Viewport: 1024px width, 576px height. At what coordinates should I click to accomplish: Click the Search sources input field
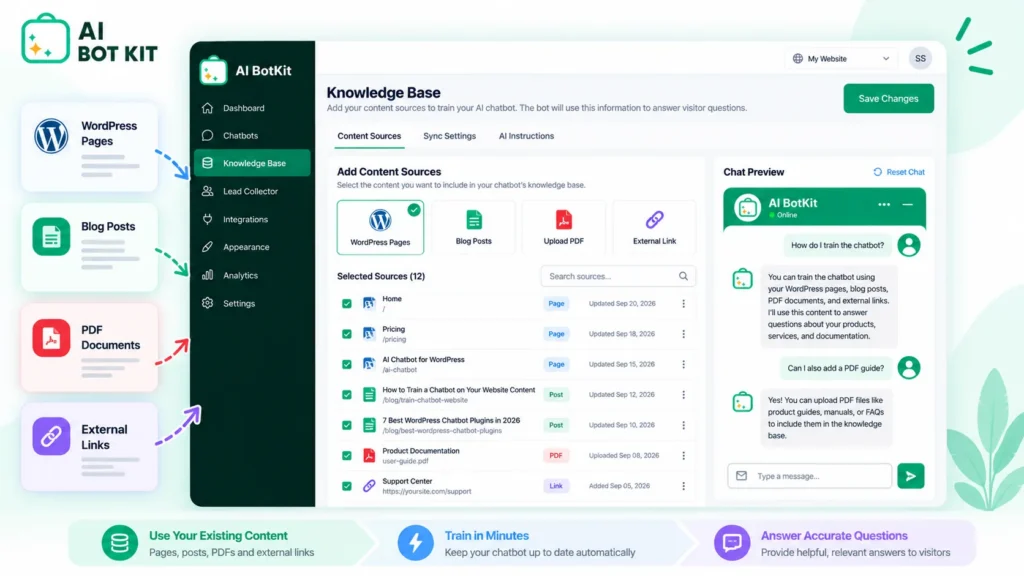[x=618, y=276]
